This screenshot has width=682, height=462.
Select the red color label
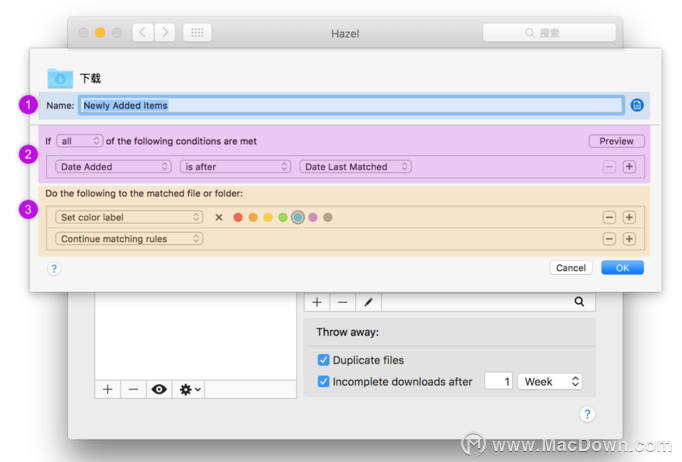click(x=238, y=217)
